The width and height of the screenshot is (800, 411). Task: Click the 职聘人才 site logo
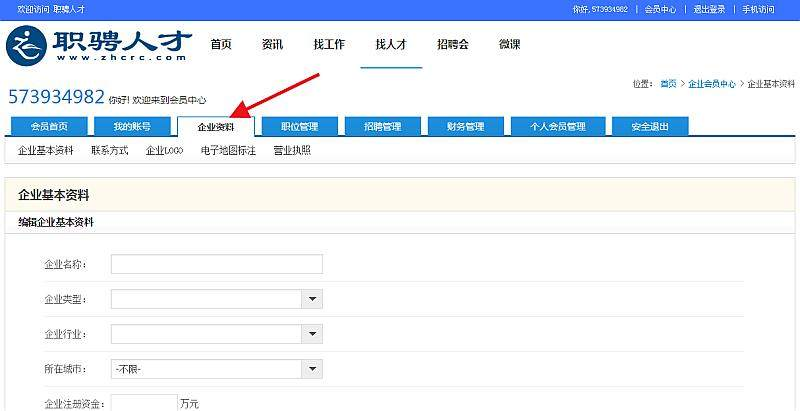98,46
